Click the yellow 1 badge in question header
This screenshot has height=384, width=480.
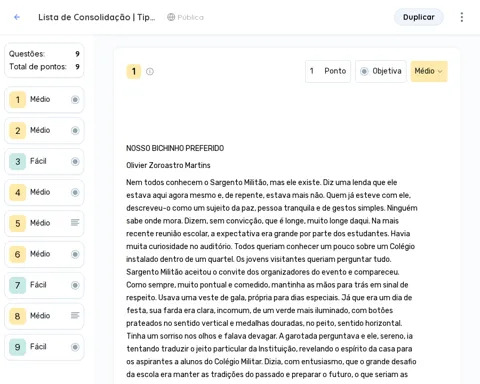[x=134, y=71]
